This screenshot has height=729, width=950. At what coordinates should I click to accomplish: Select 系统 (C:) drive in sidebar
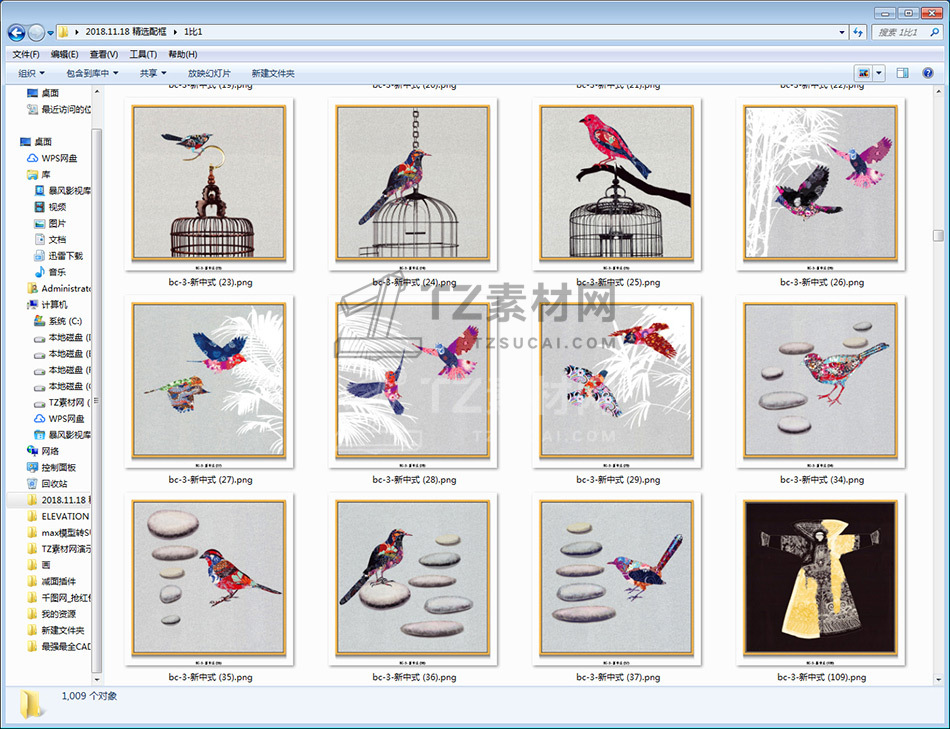tap(64, 321)
